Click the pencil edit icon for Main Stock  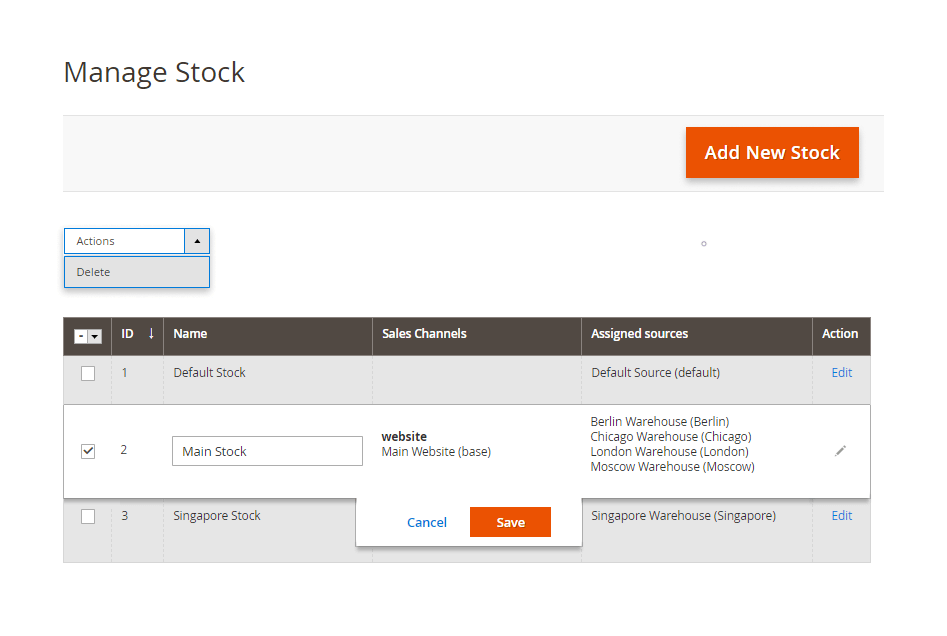pyautogui.click(x=840, y=451)
